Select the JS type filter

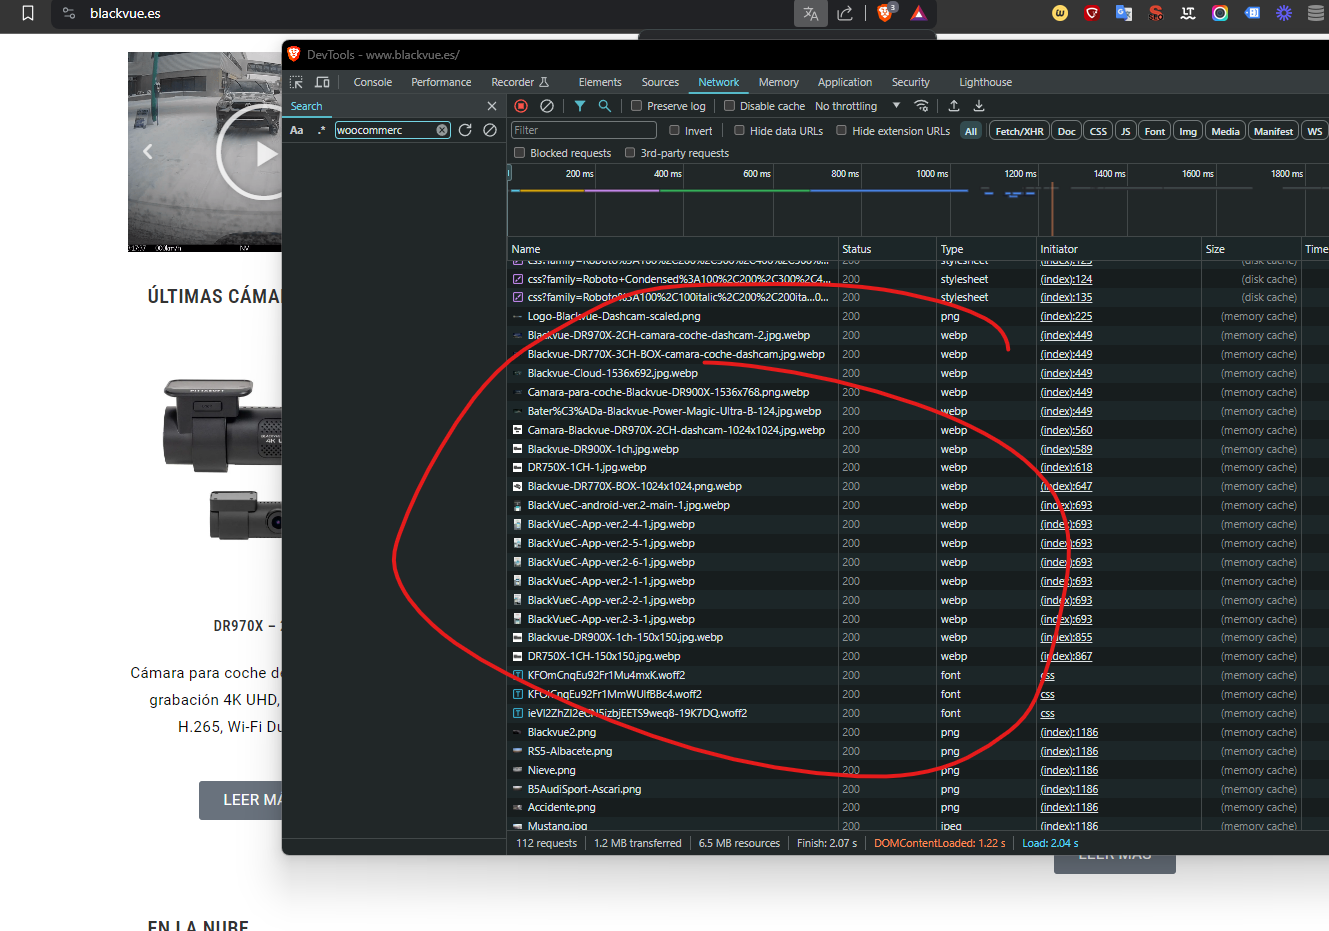click(x=1125, y=131)
